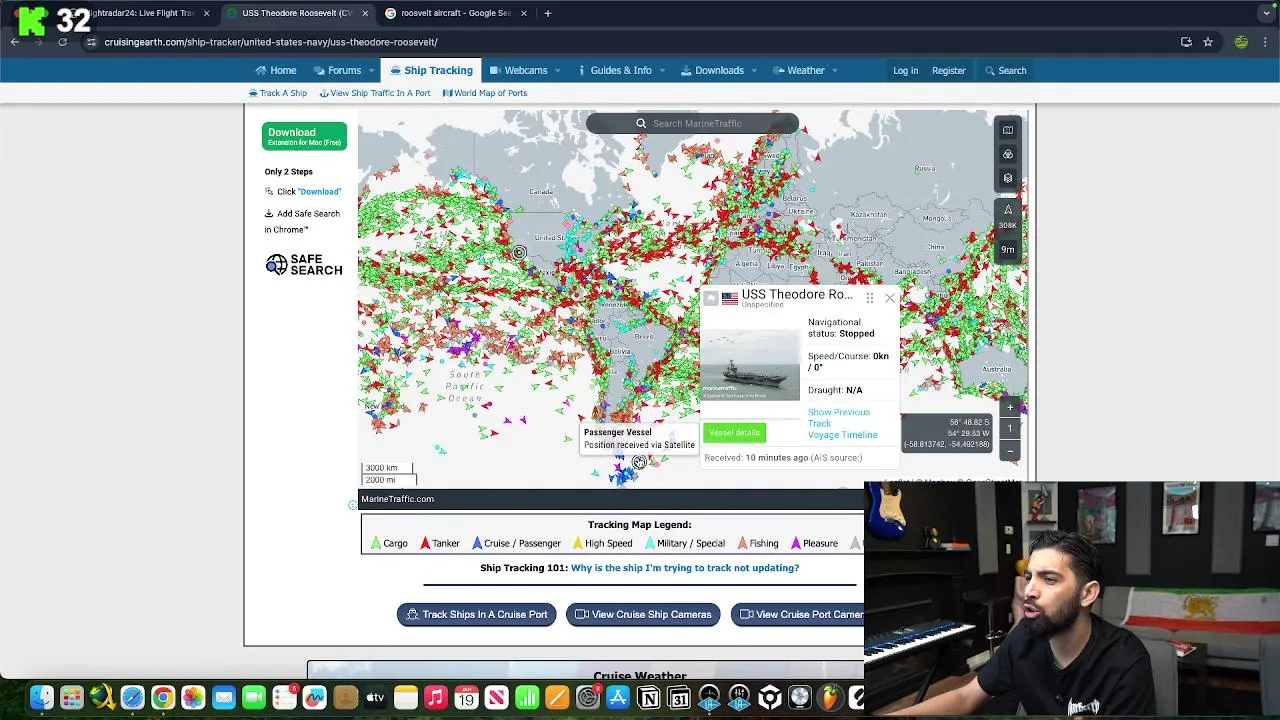This screenshot has width=1280, height=720.
Task: Expand the Weather dropdown arrow
Action: (835, 71)
